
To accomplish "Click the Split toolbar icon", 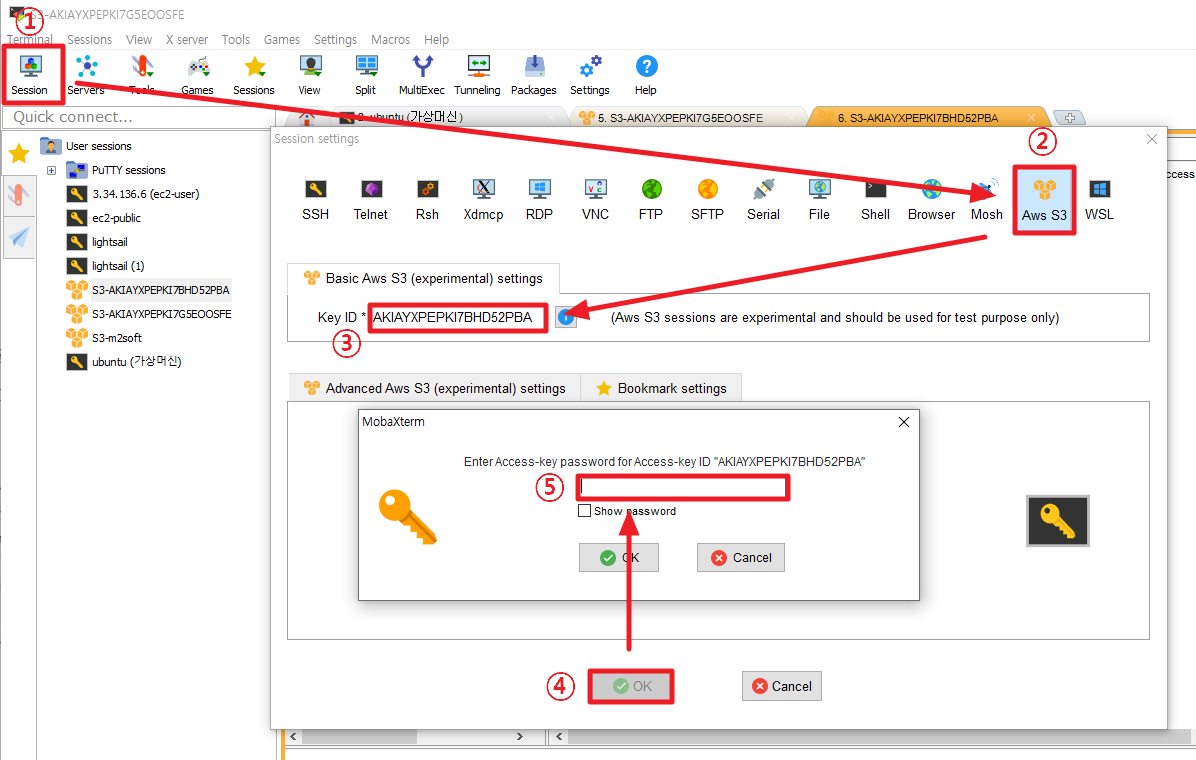I will point(366,75).
